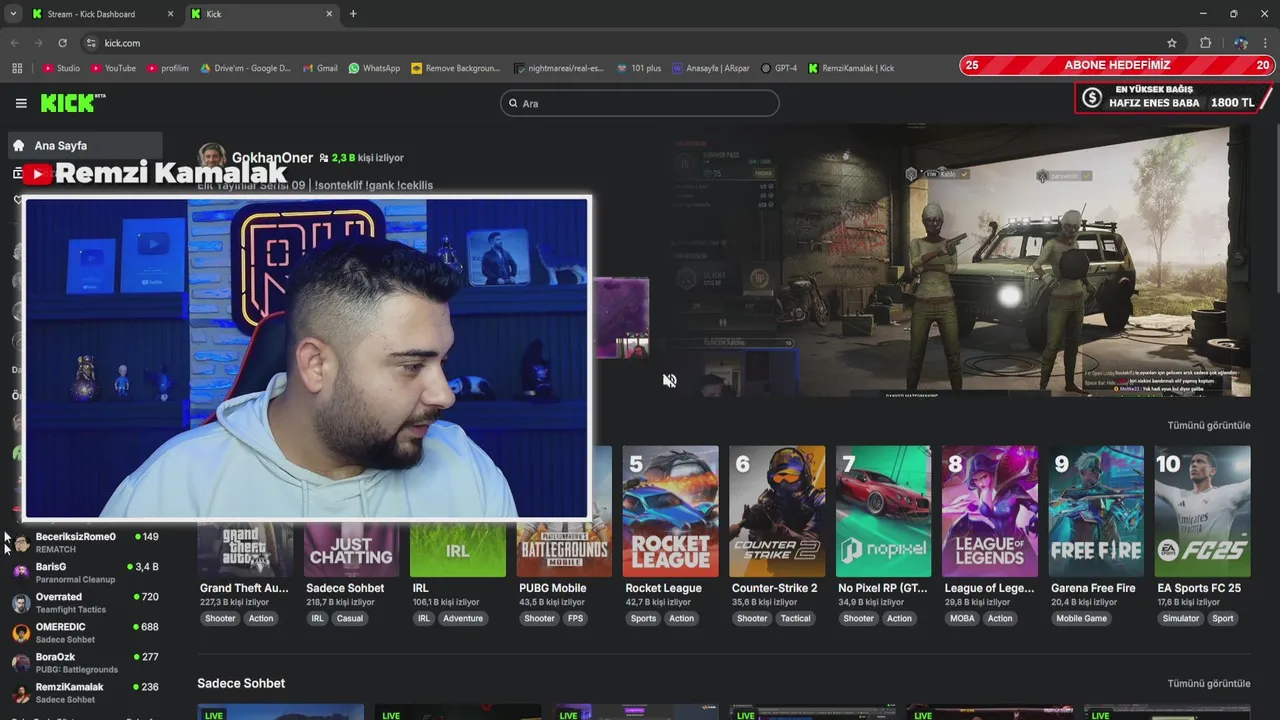
Task: Open the Grand Theft Auto category card
Action: pos(245,547)
